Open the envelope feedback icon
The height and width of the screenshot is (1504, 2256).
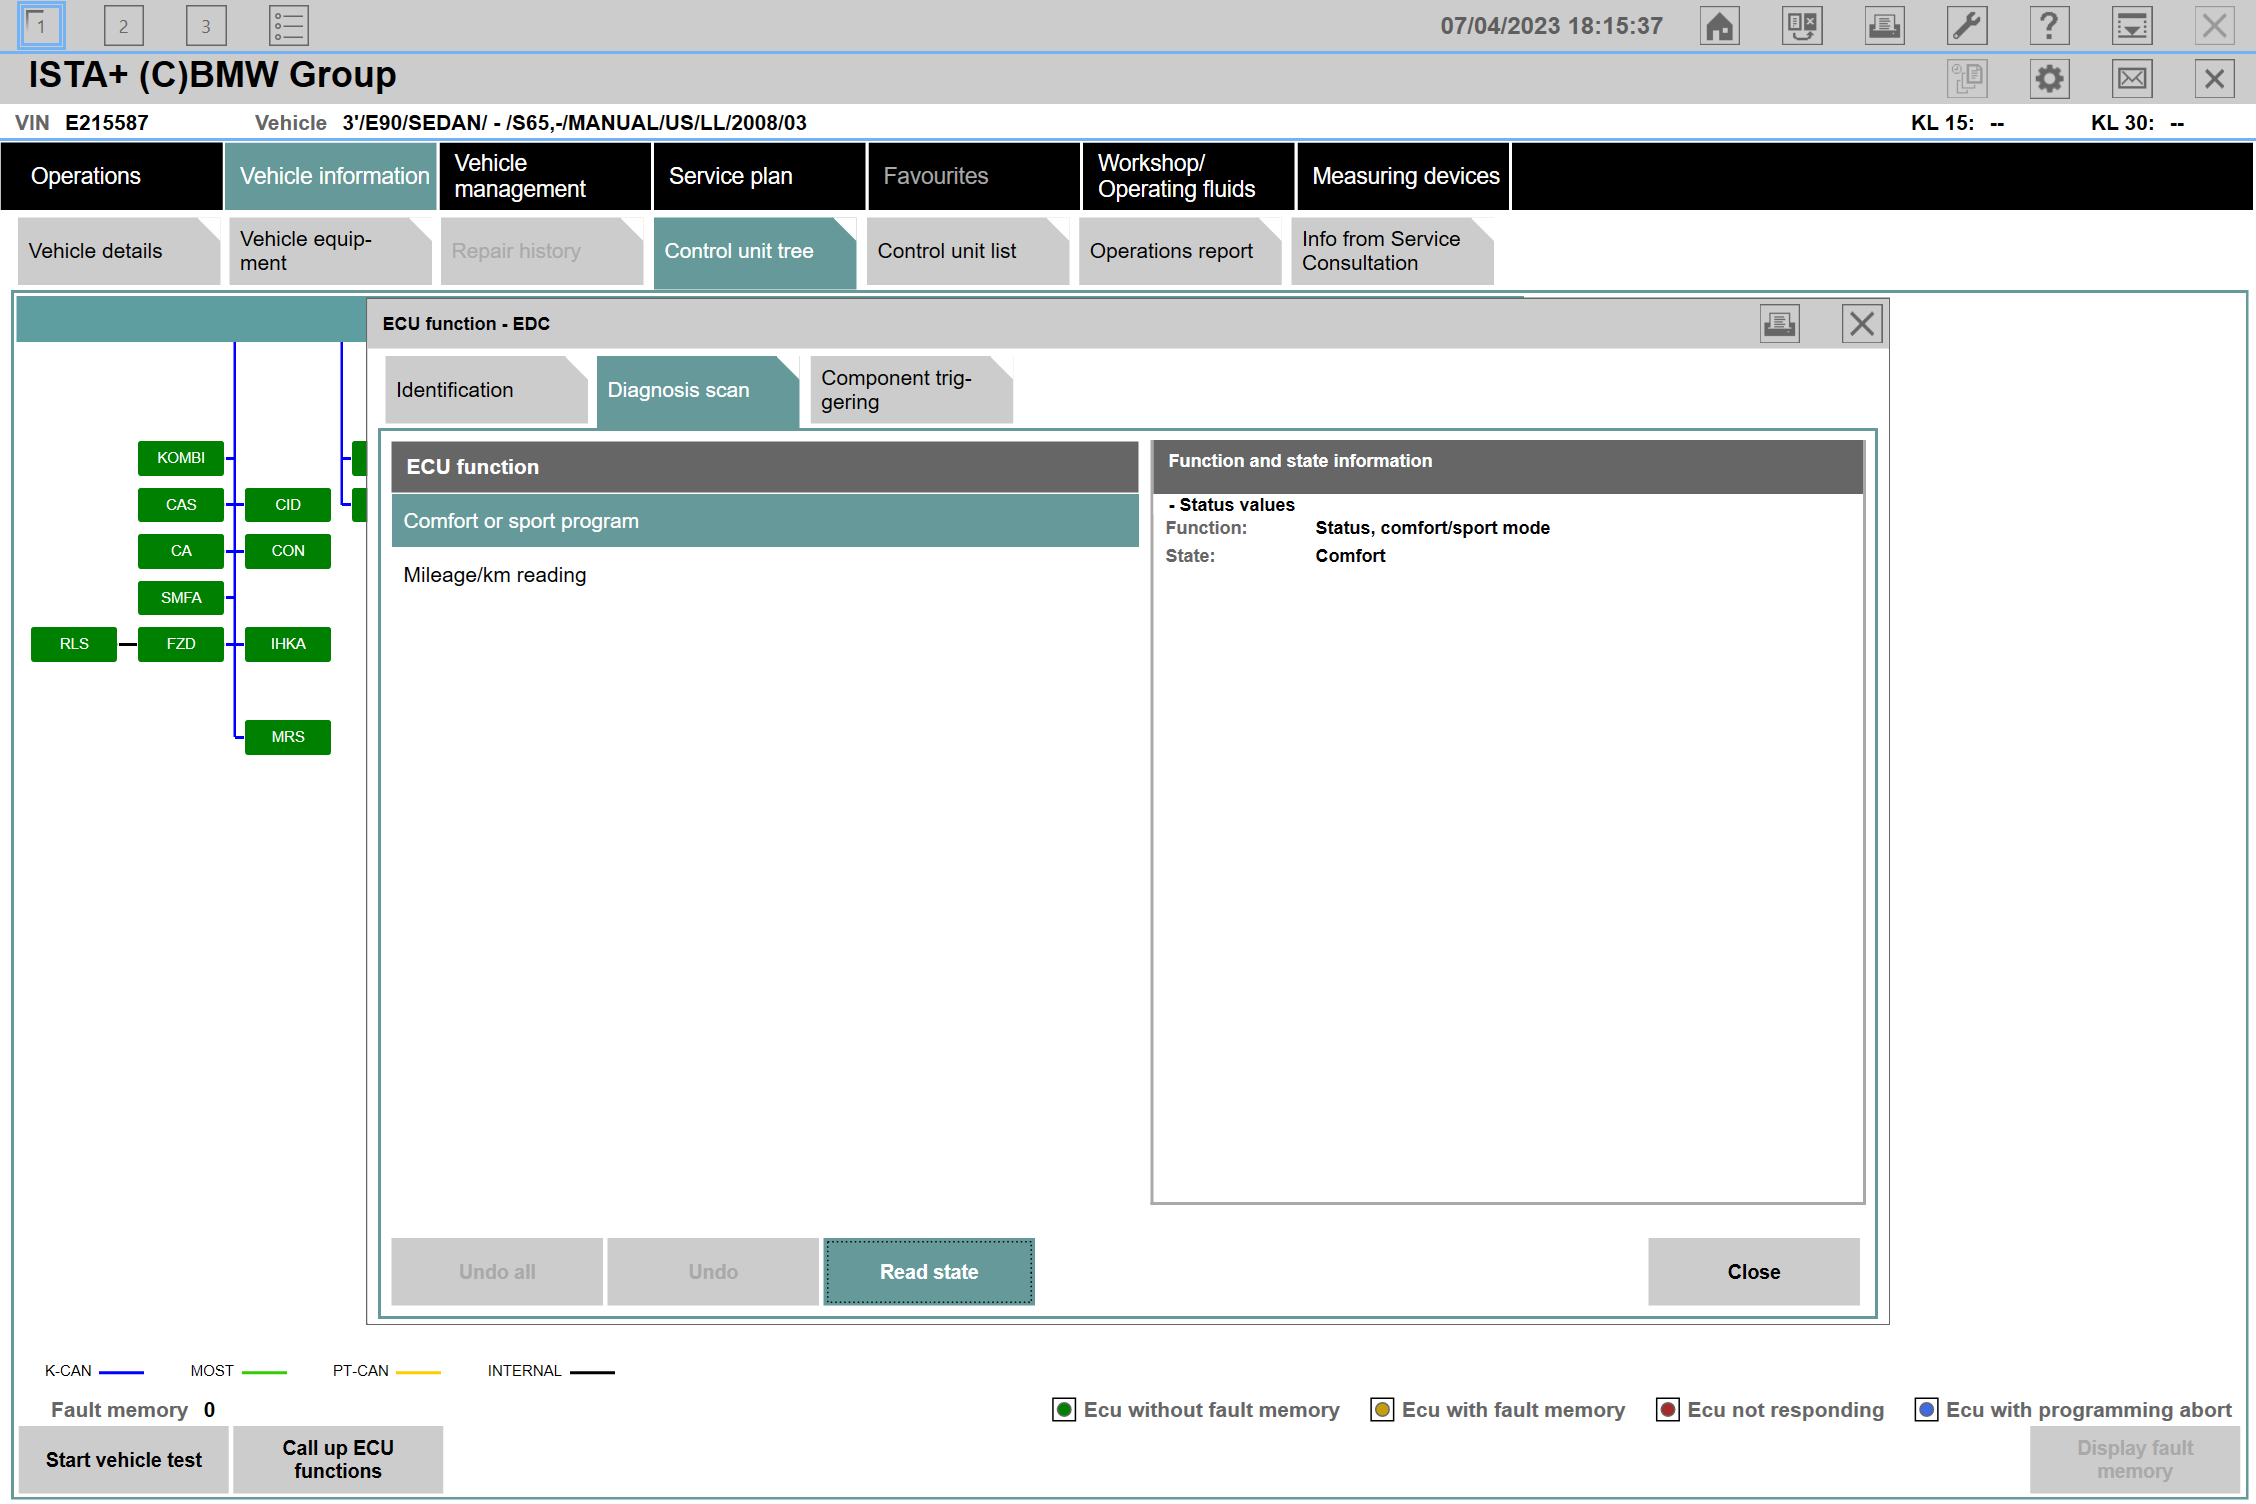pyautogui.click(x=2132, y=78)
